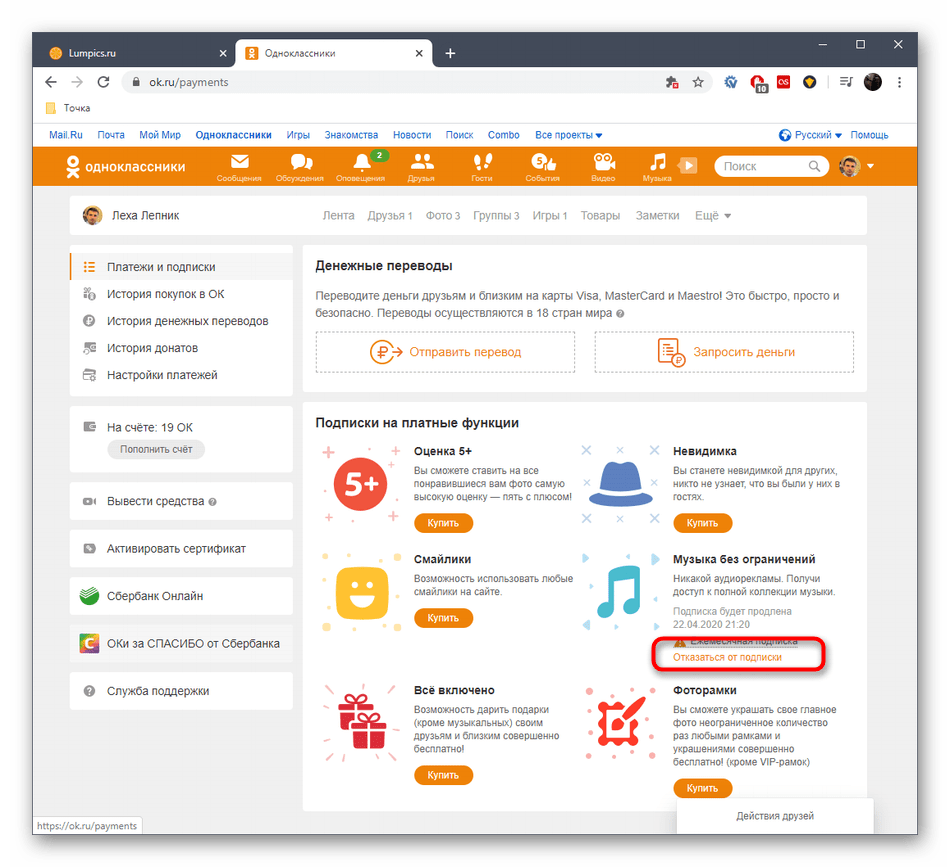Open Русский language dropdown

pos(810,135)
